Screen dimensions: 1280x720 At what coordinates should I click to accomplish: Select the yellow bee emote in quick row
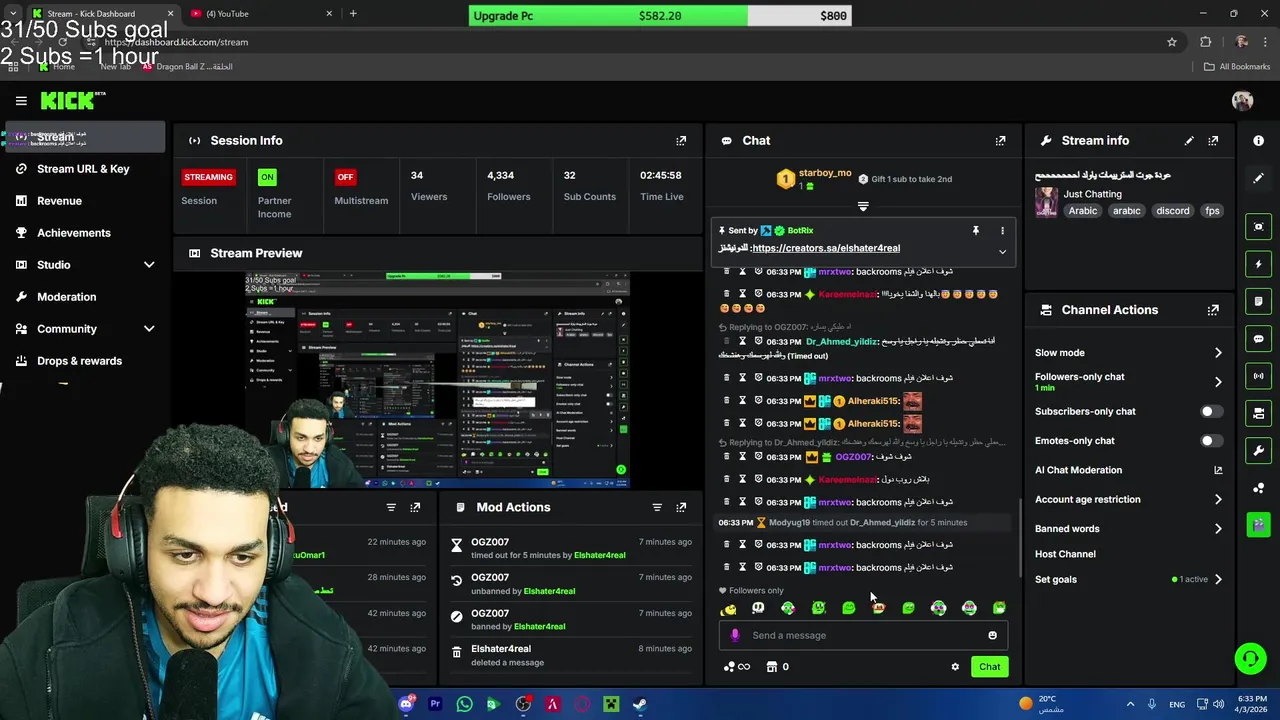coord(728,608)
